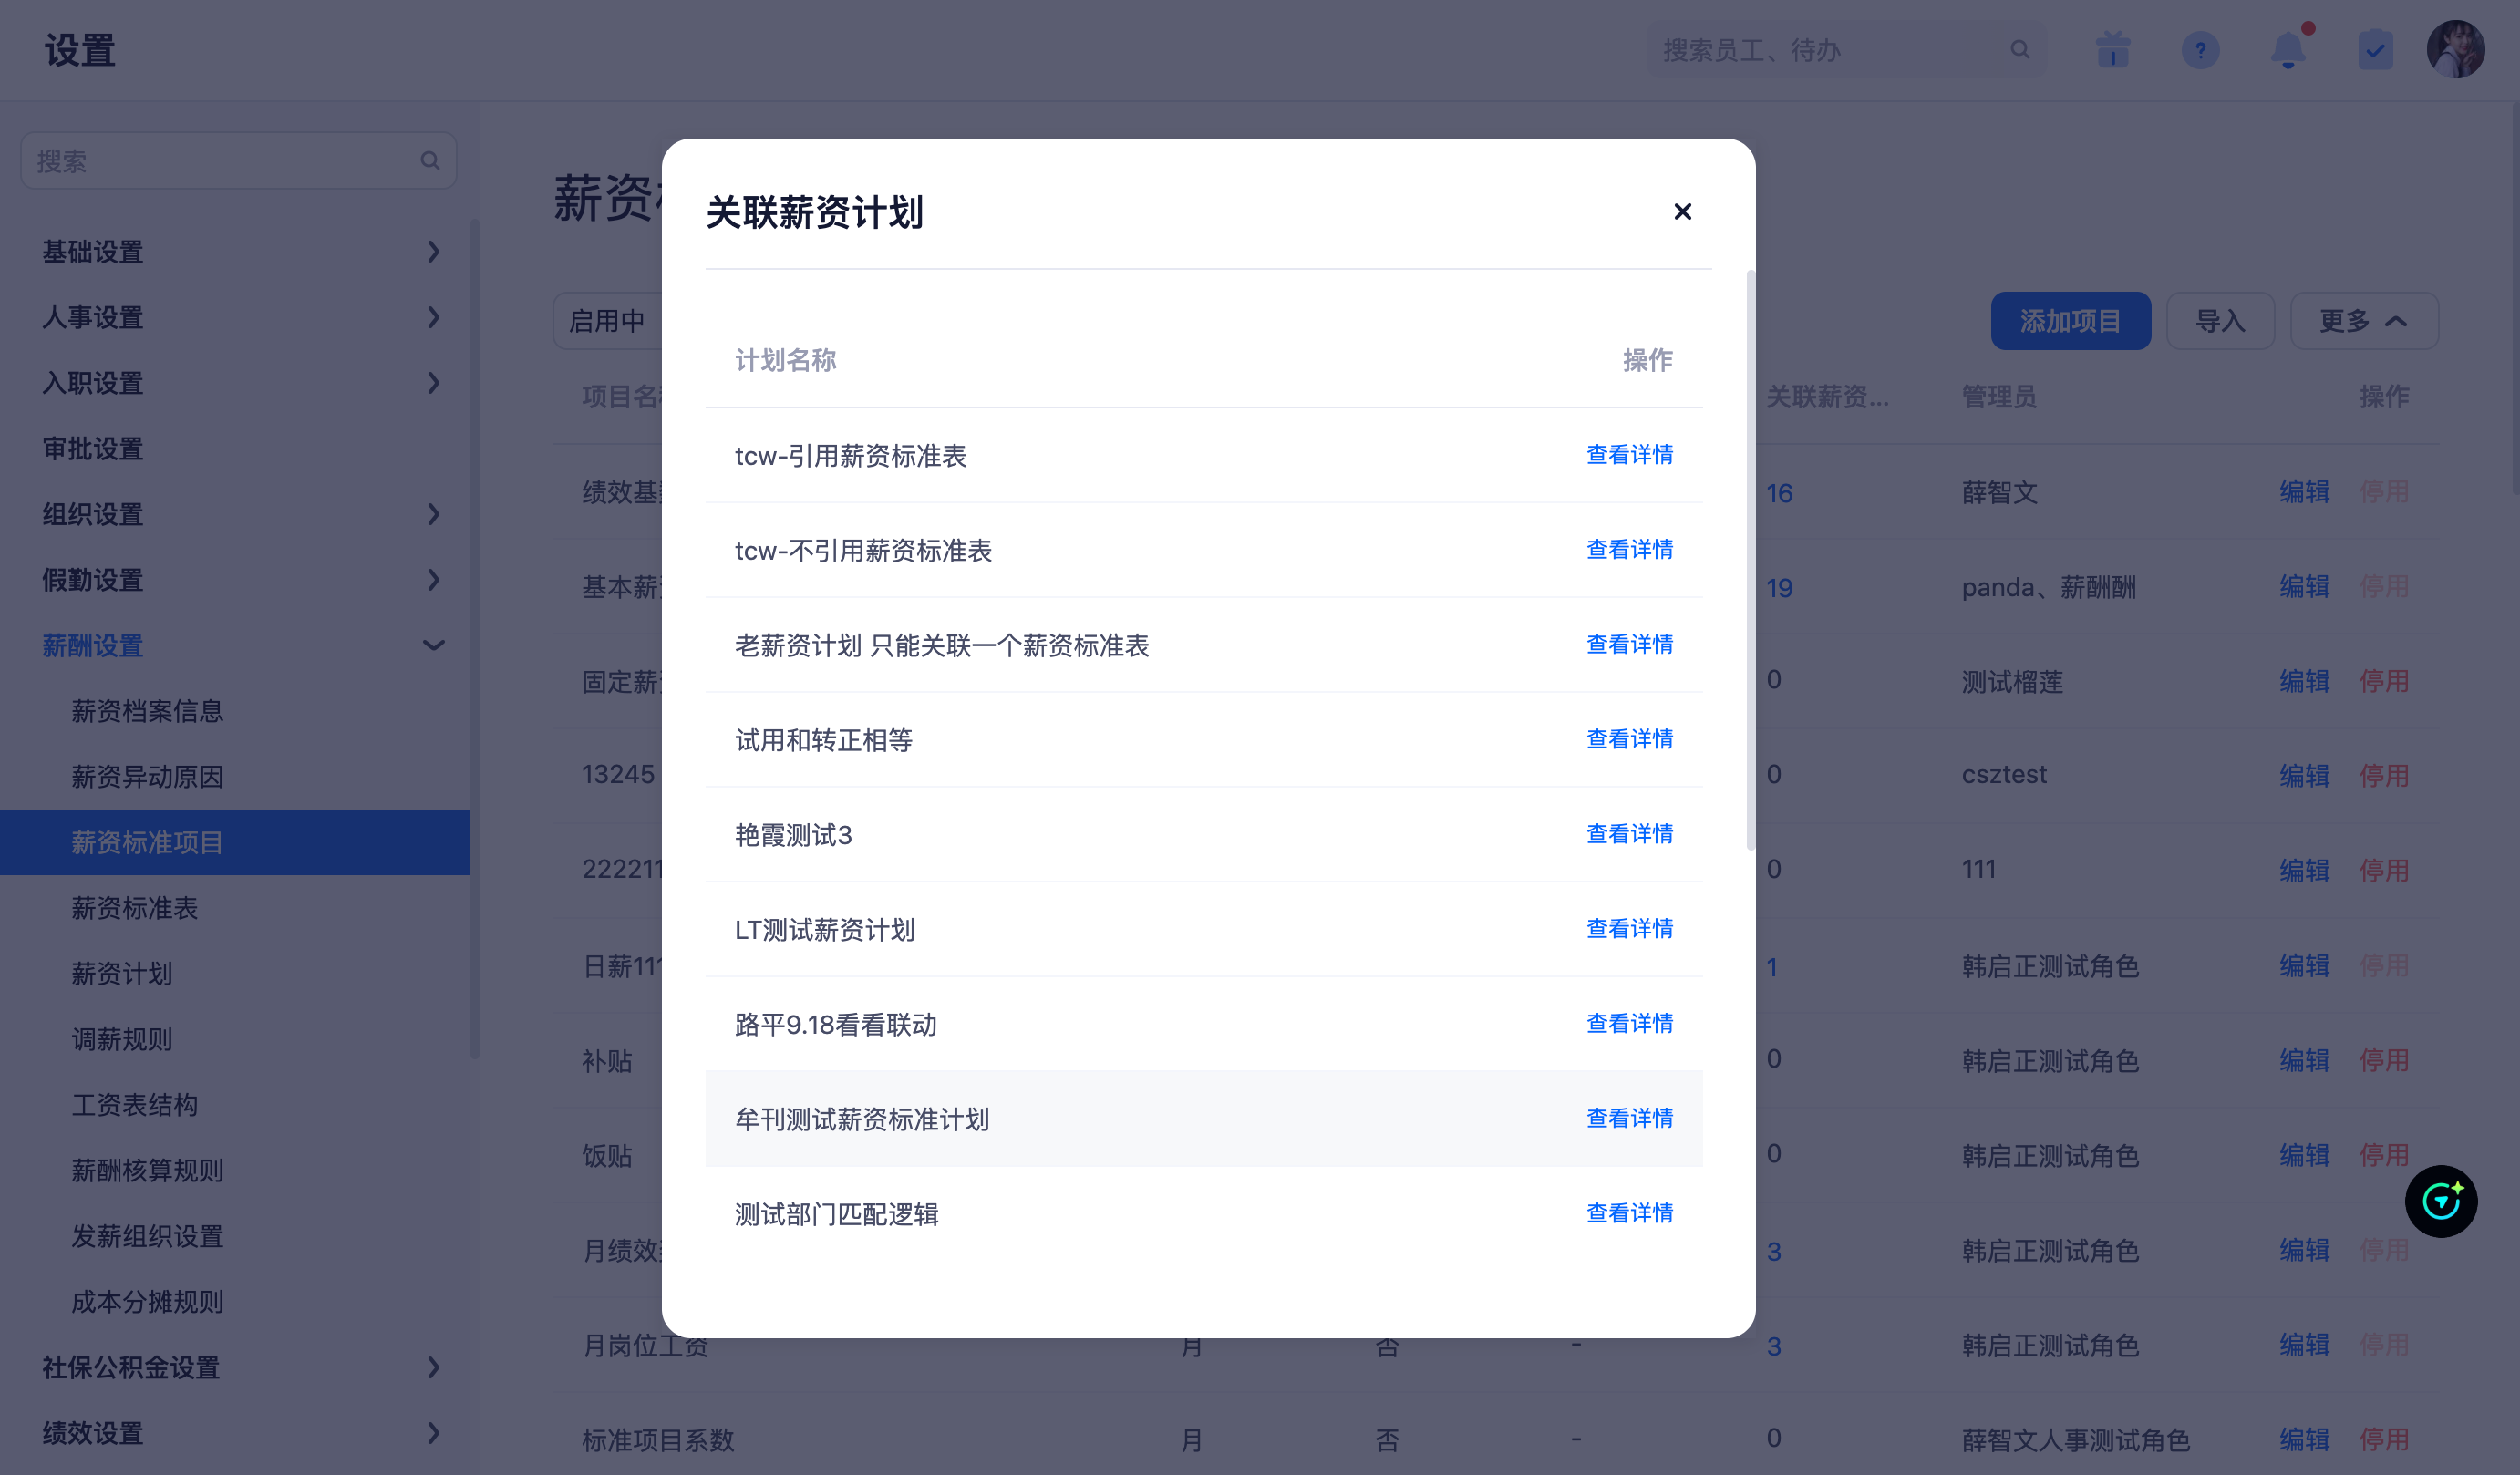Screen dimensions: 2520x1475
Task: View details of 路平9.18看看联动
Action: pyautogui.click(x=1629, y=1023)
